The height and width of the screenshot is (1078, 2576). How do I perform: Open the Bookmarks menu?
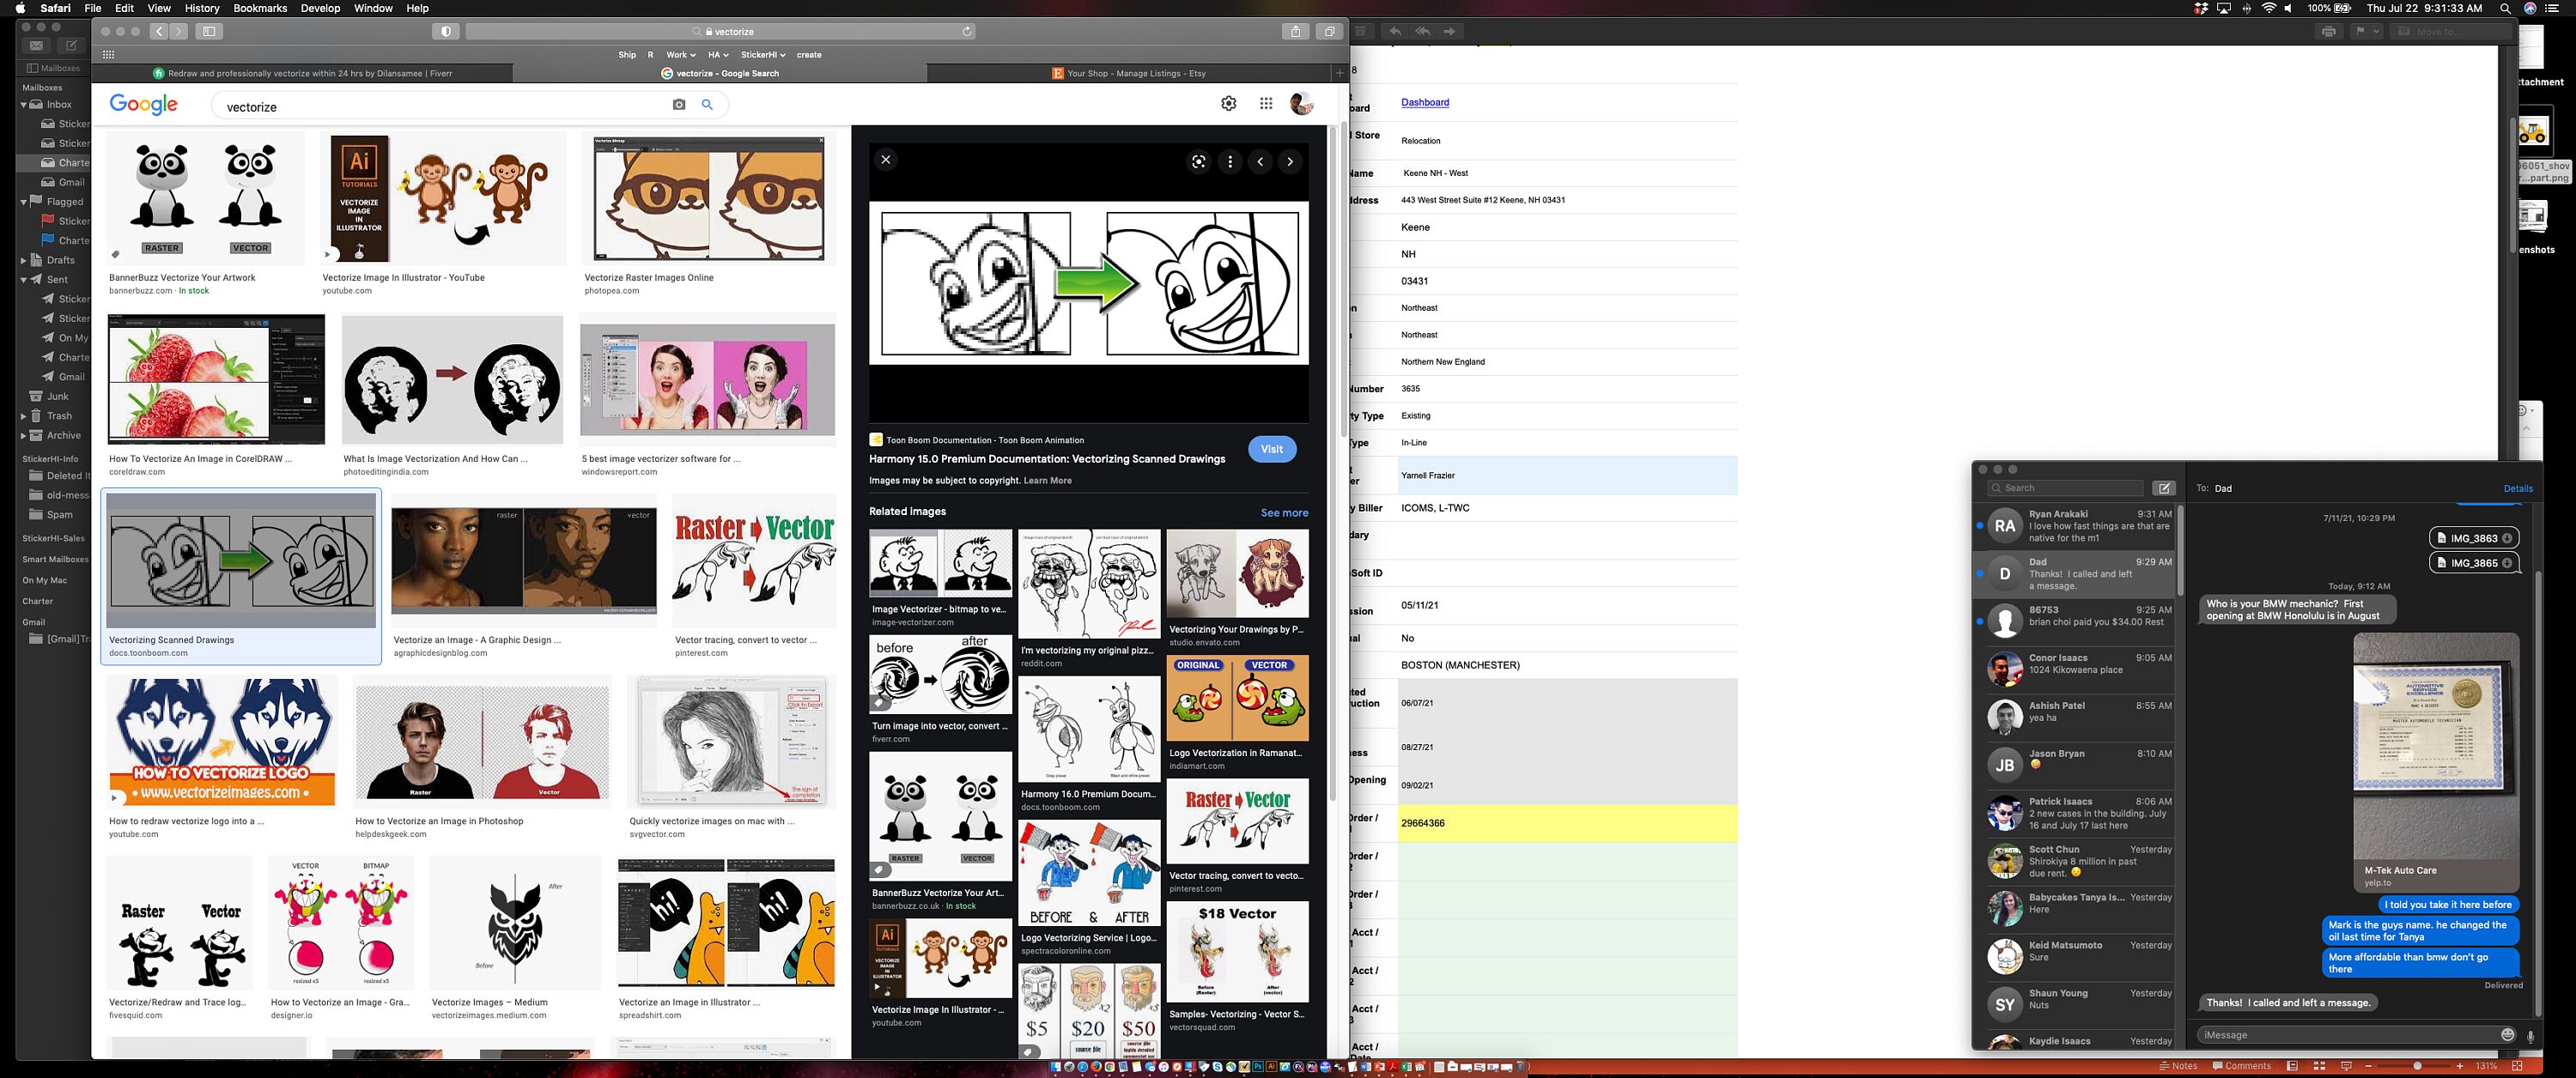click(260, 8)
